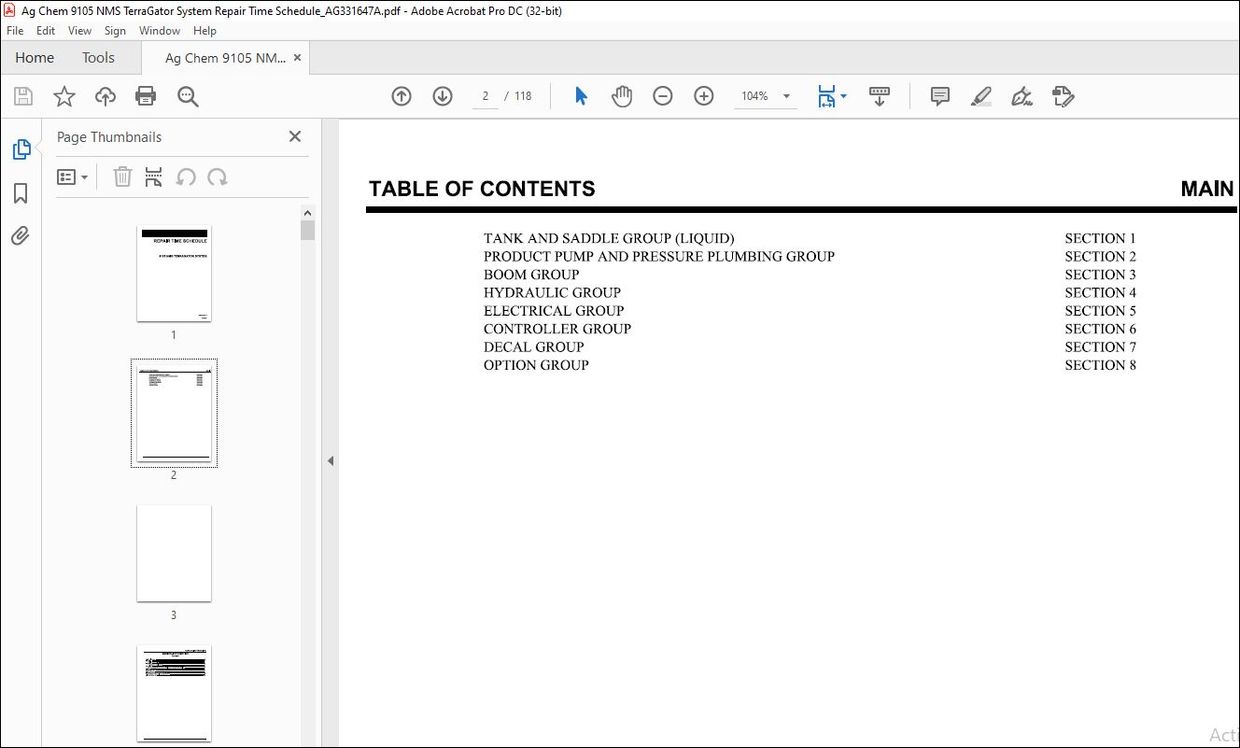Add a sticky note comment
This screenshot has width=1240, height=748.
coord(939,96)
